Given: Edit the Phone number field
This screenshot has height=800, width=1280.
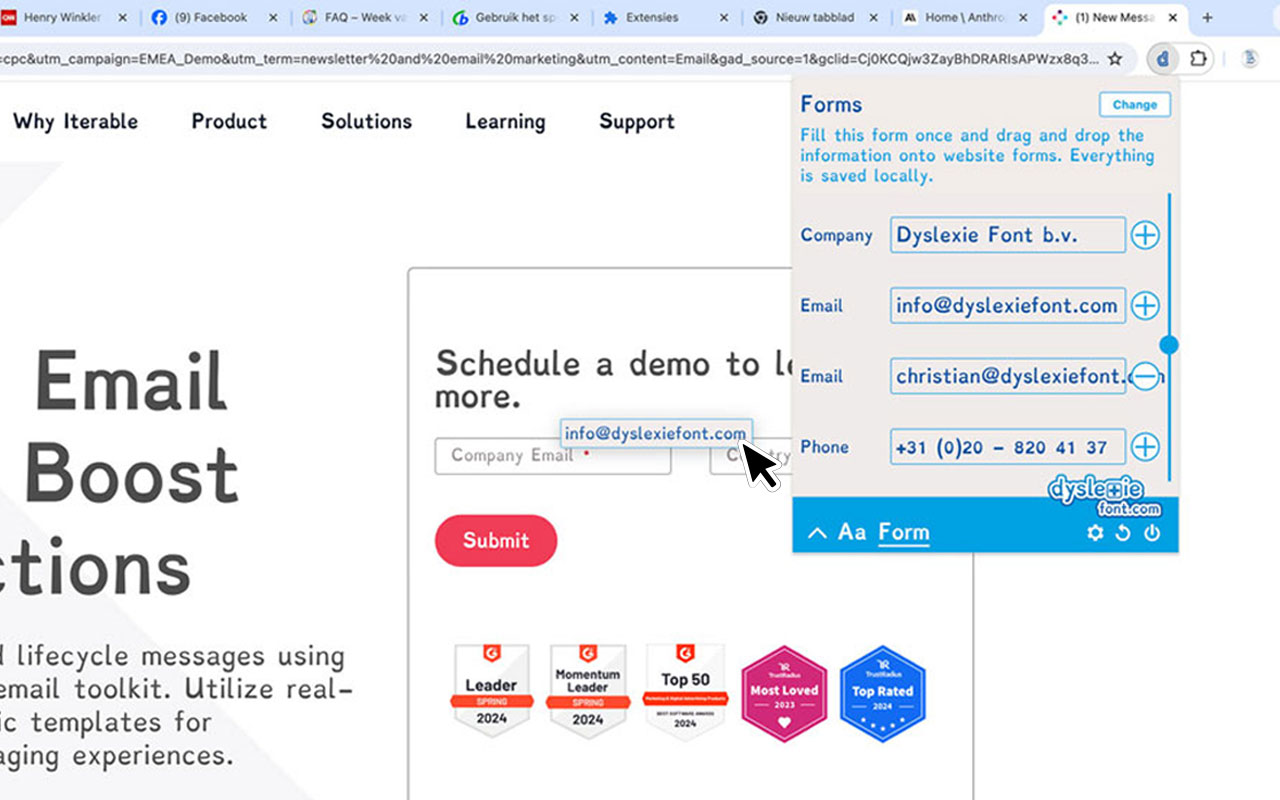Looking at the screenshot, I should point(1008,447).
